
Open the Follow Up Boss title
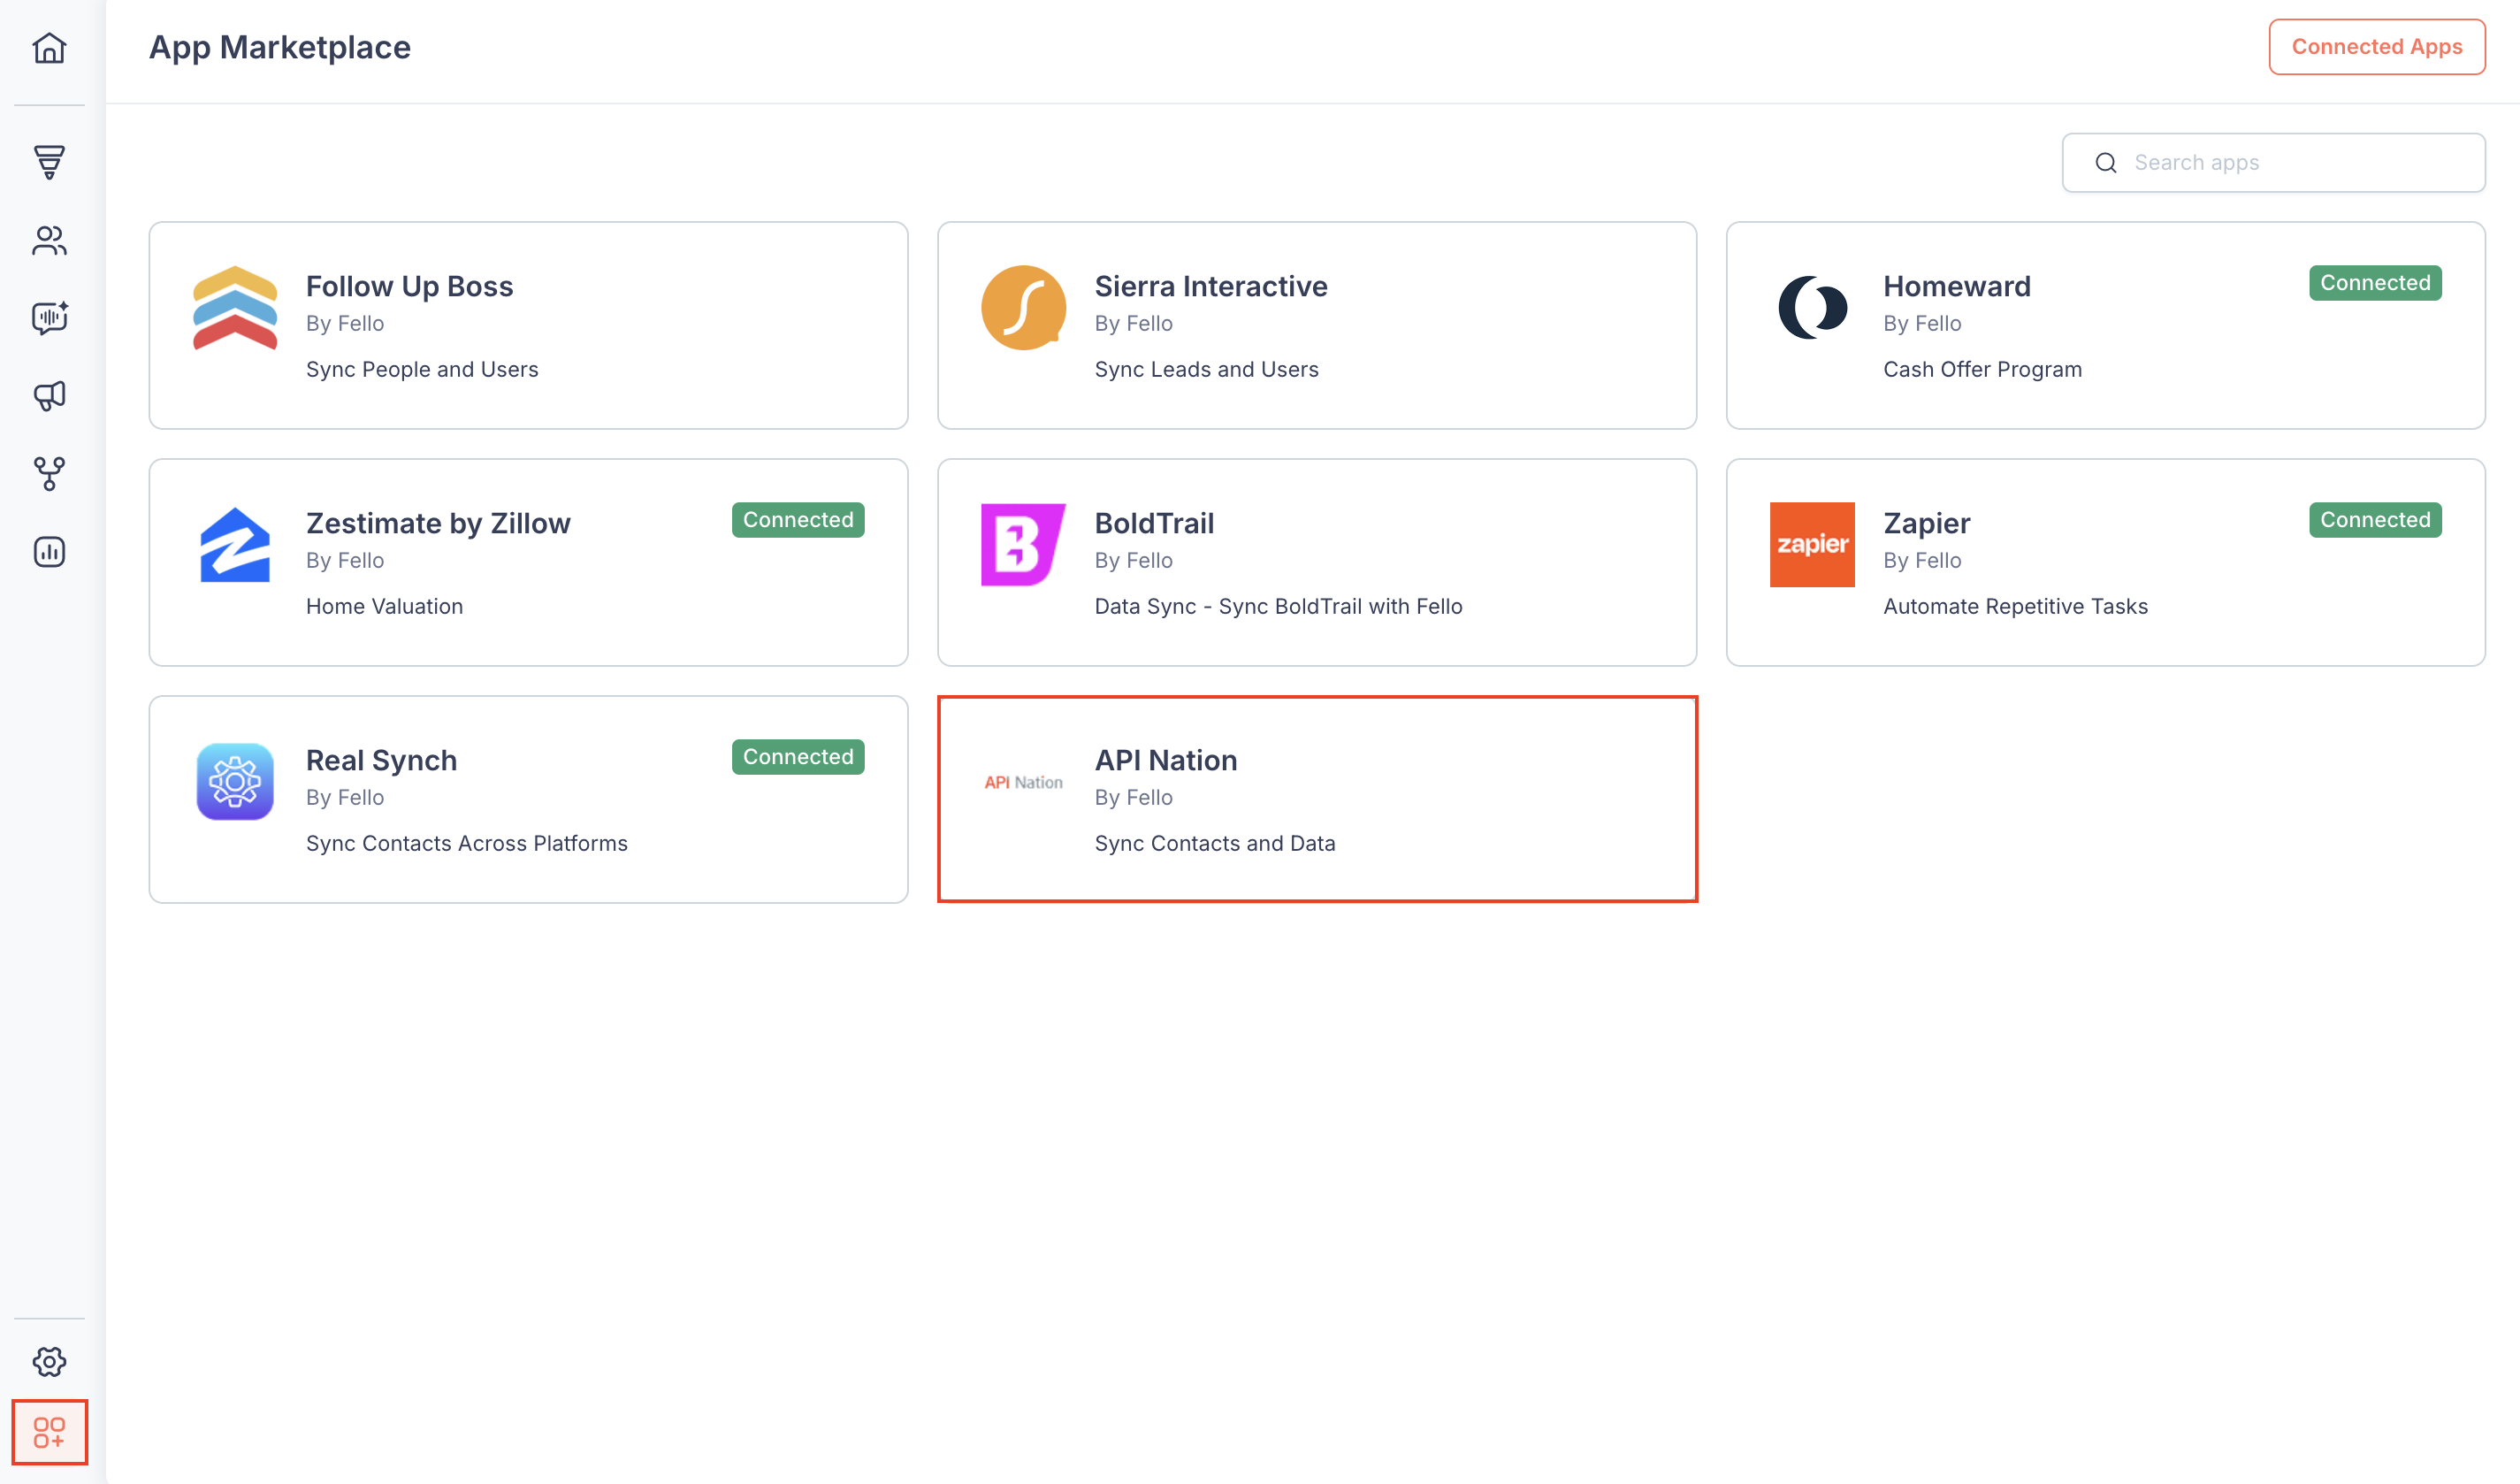pyautogui.click(x=409, y=286)
